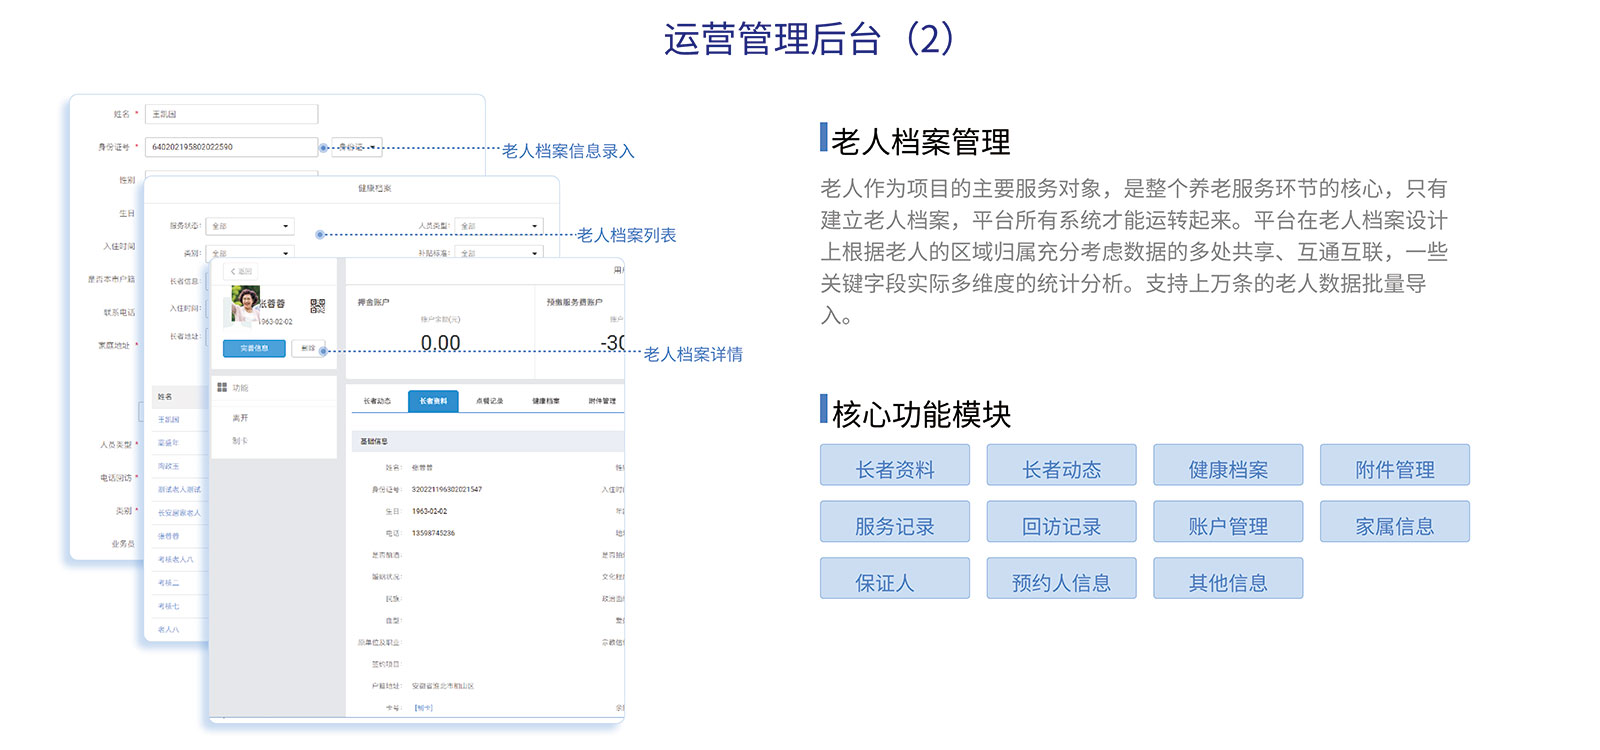Open the 身份证 type dropdown
Screen dimensions: 1600x750
pyautogui.click(x=357, y=147)
